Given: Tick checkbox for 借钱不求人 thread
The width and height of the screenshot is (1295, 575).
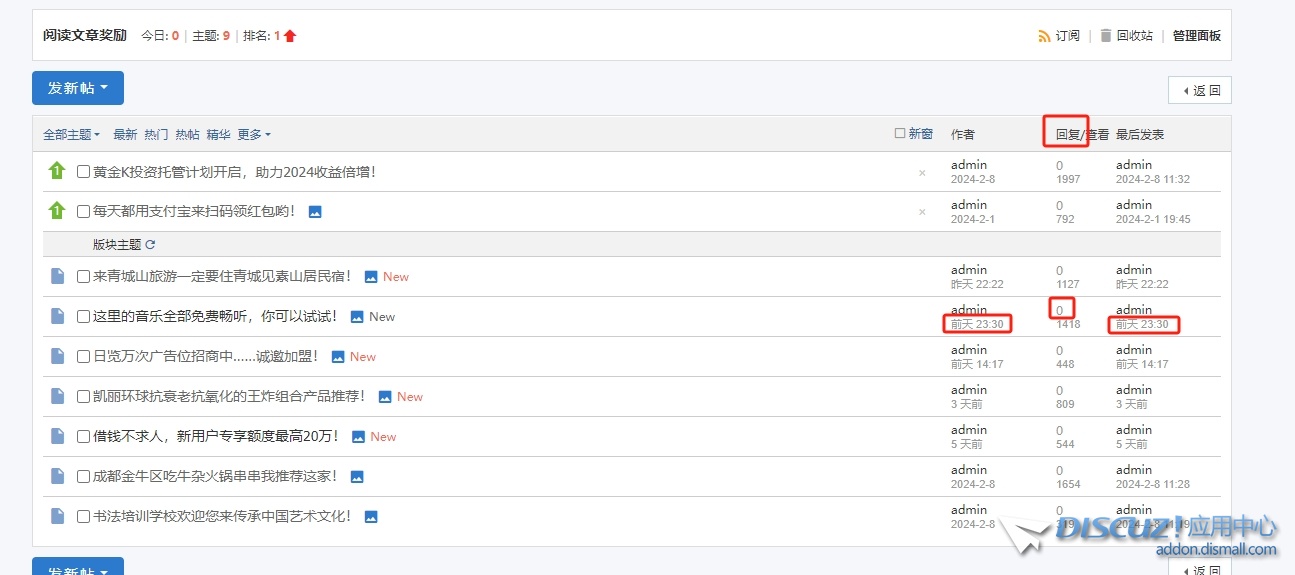Looking at the screenshot, I should coord(84,437).
